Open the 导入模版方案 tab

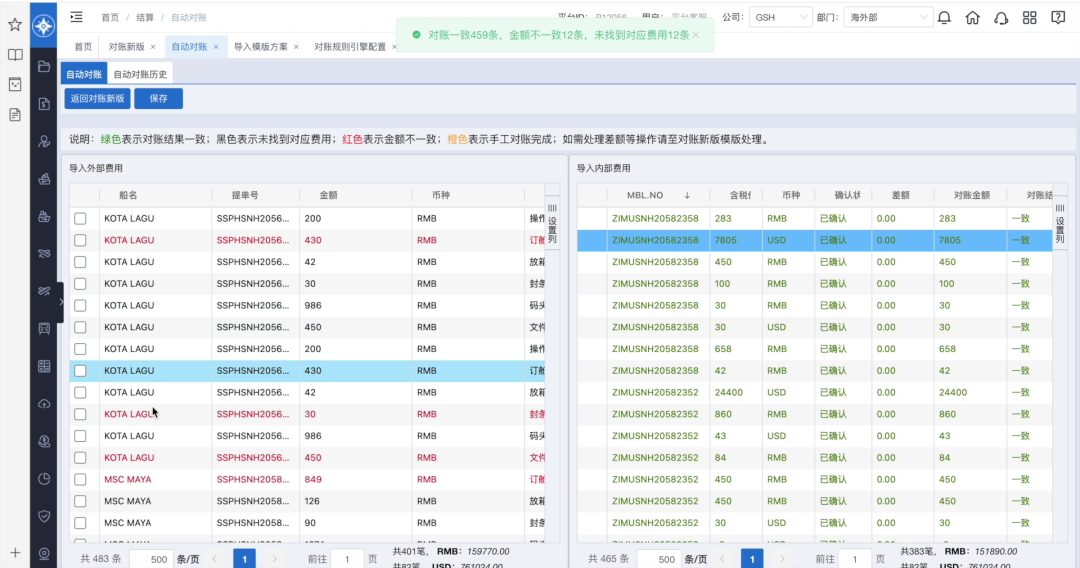tap(260, 47)
